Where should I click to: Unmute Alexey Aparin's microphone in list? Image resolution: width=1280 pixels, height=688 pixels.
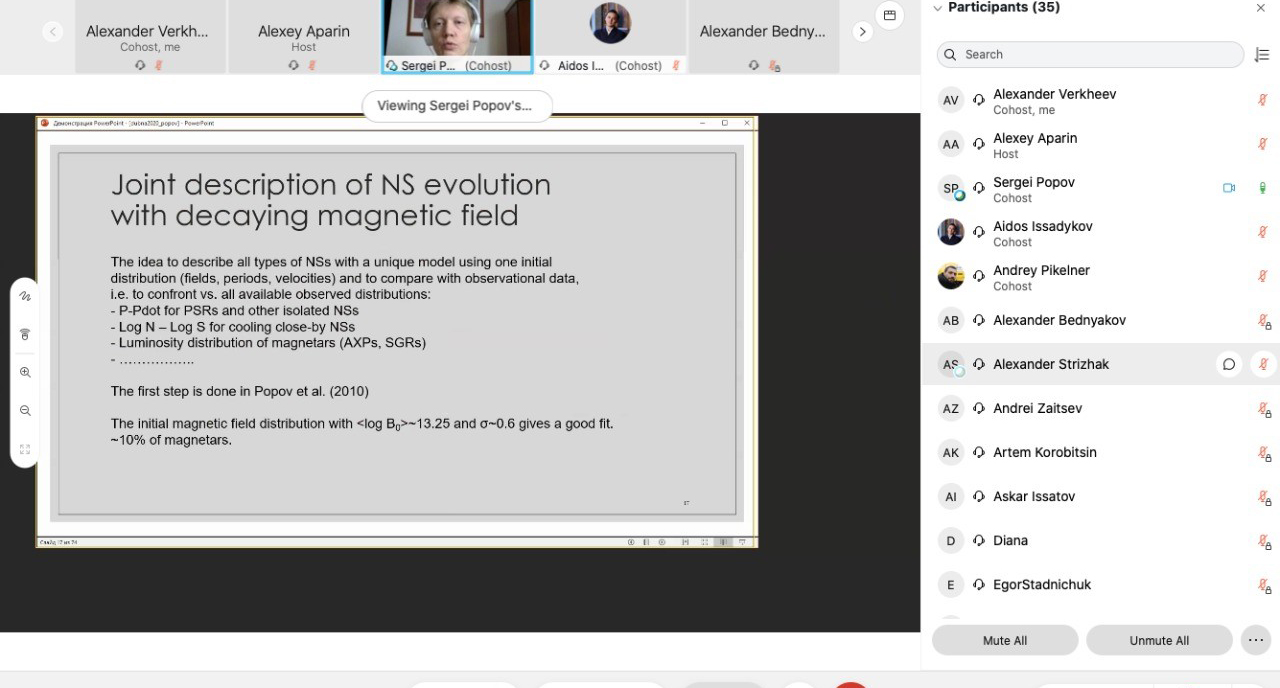pos(1263,144)
